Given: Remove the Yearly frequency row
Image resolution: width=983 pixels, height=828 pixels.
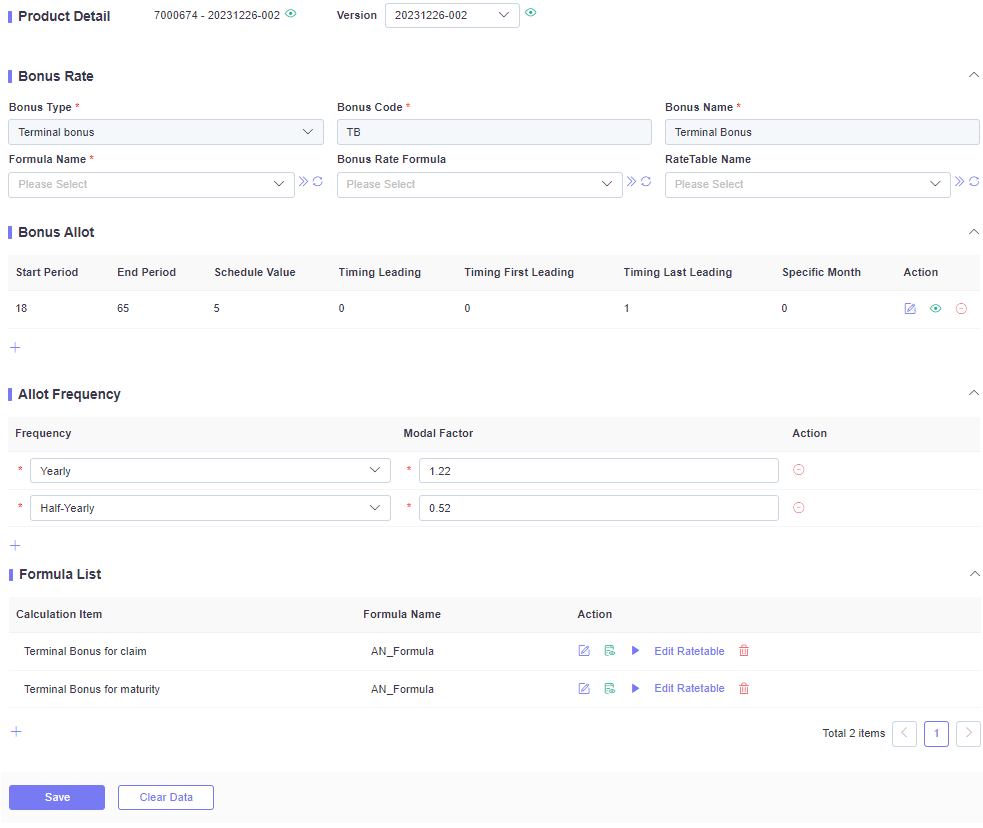Looking at the screenshot, I should pyautogui.click(x=799, y=469).
